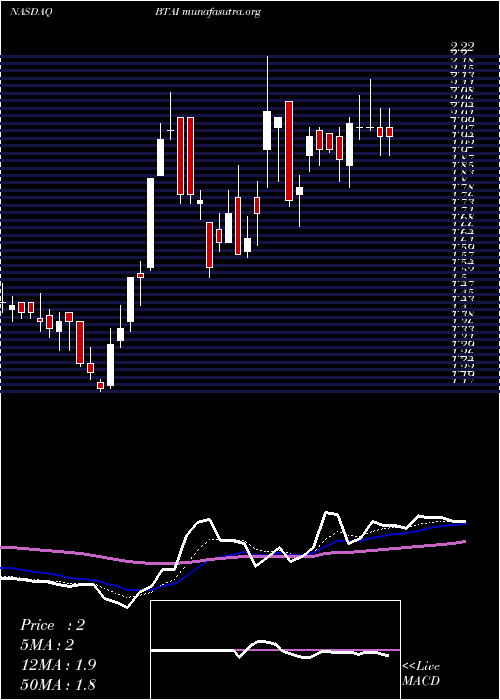Viewport: 500px width, 700px height.
Task: Click the NASDAQ exchange label
Action: point(31,12)
